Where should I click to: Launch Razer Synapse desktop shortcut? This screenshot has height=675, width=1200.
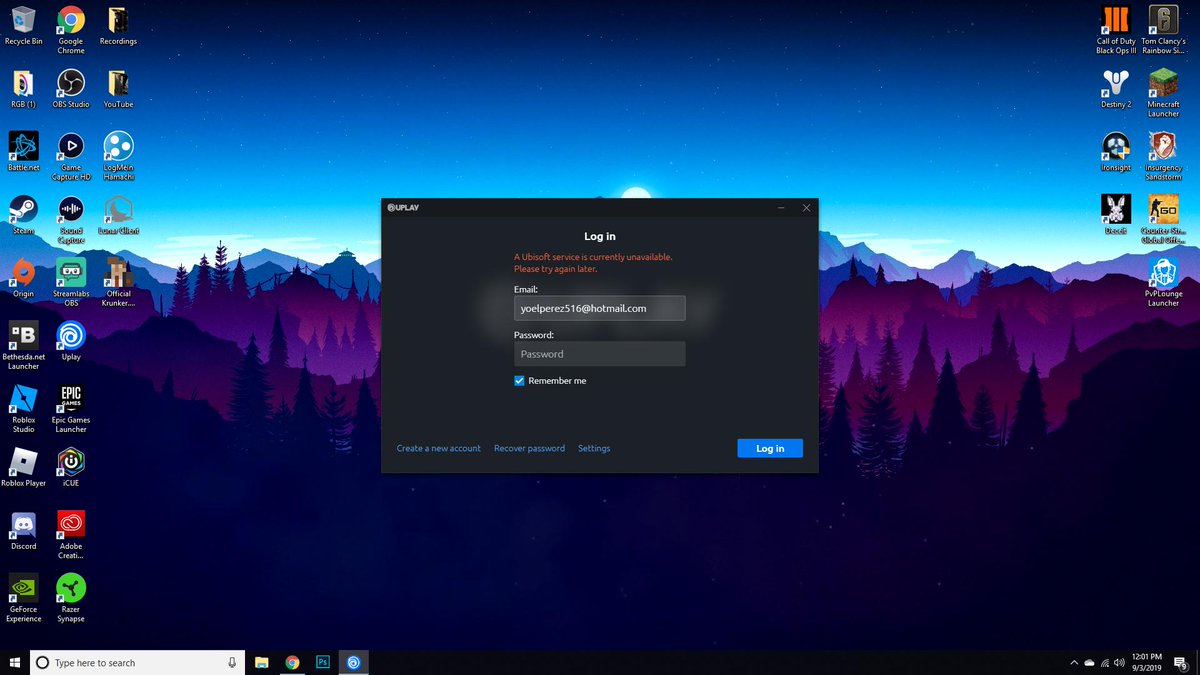click(x=70, y=597)
